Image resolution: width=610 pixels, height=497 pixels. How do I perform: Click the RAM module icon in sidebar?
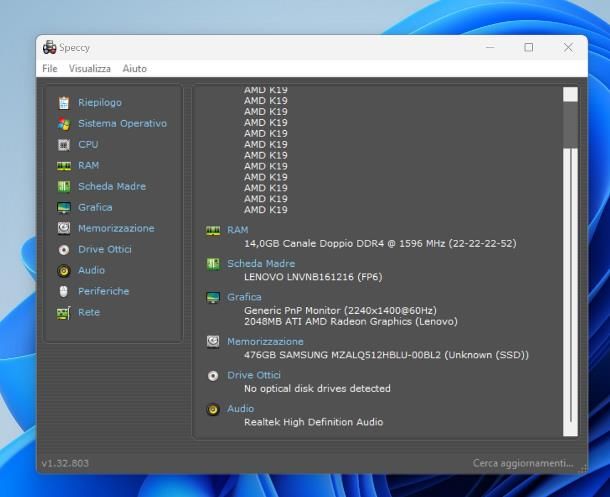click(64, 166)
